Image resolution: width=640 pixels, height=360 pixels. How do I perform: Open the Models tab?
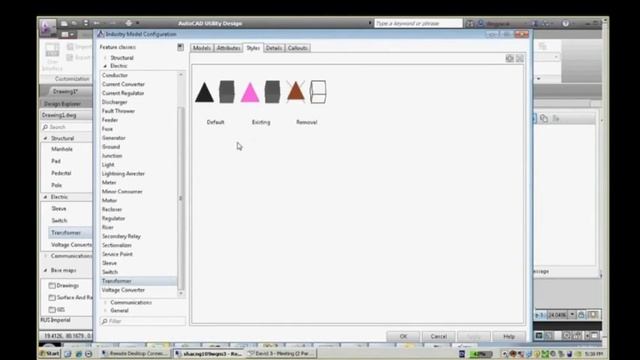click(202, 48)
